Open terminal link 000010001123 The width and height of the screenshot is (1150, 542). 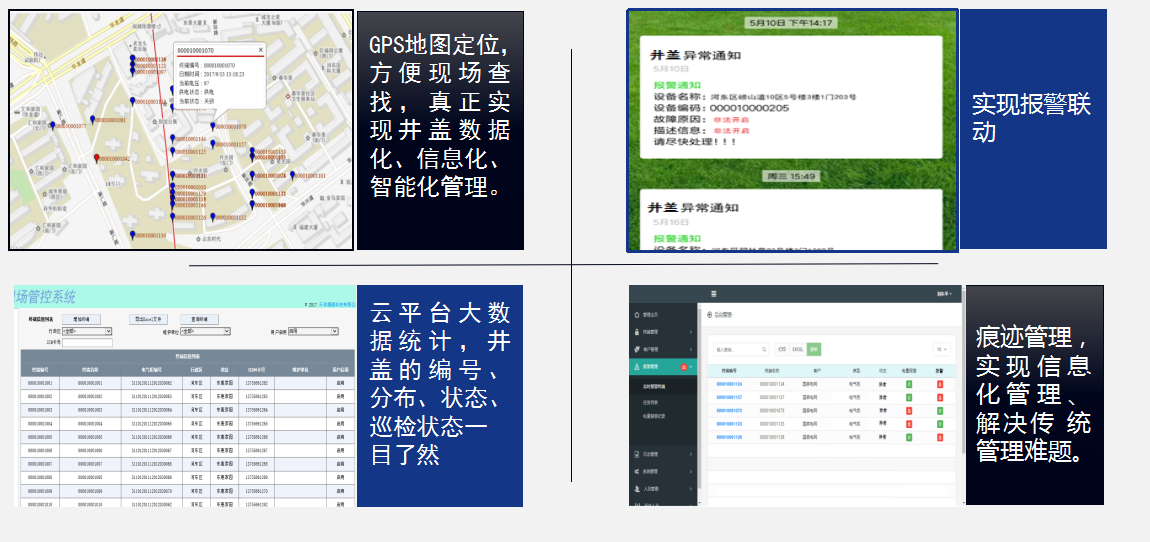[729, 424]
